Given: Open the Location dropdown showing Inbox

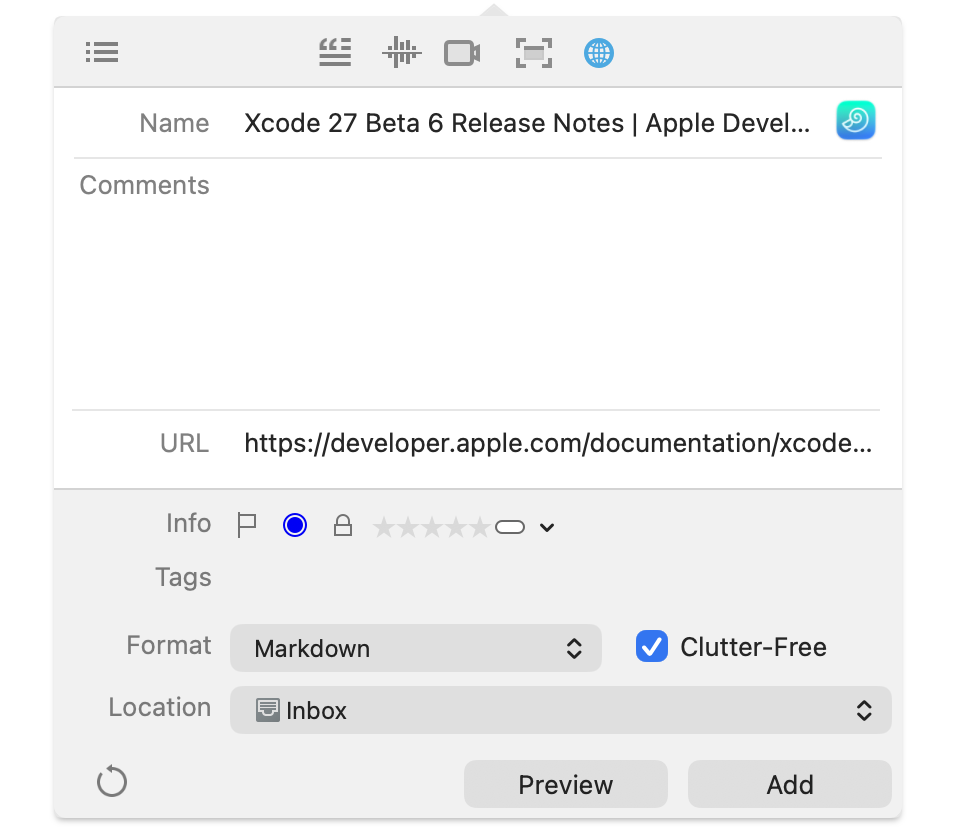Looking at the screenshot, I should click(x=561, y=710).
